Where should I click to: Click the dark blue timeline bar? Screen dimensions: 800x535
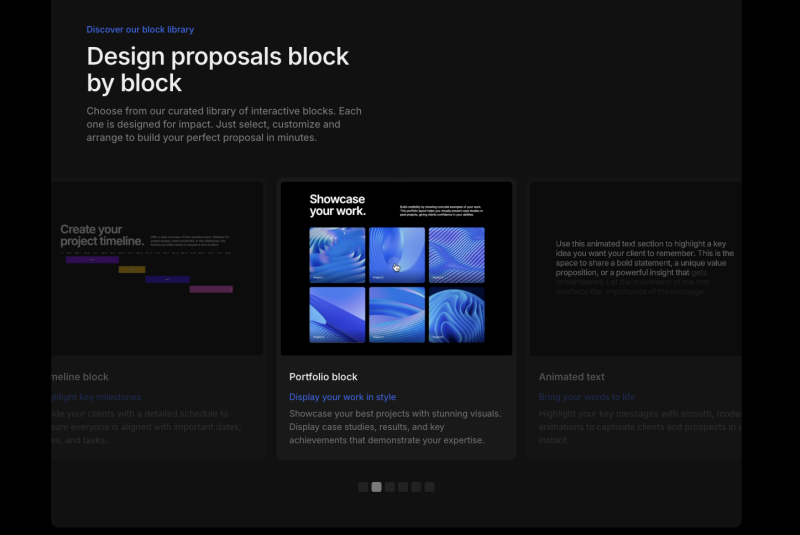tap(167, 279)
